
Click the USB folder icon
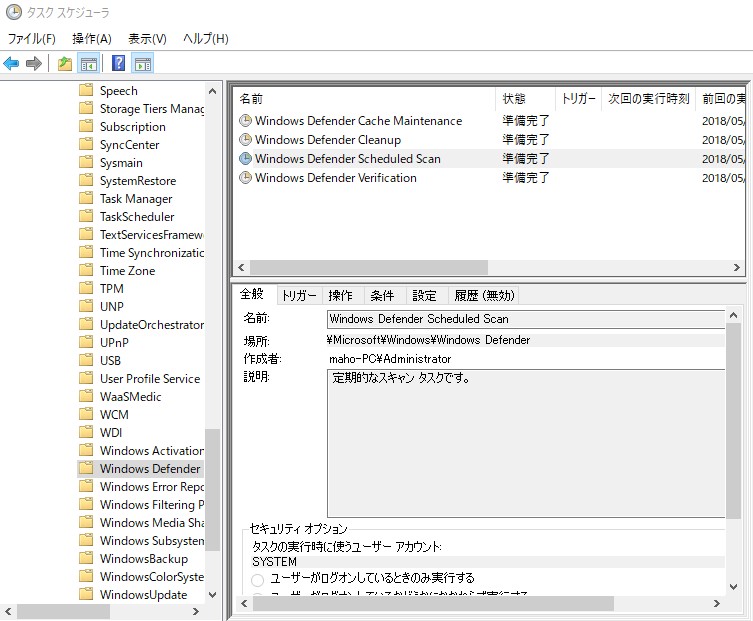(x=86, y=360)
